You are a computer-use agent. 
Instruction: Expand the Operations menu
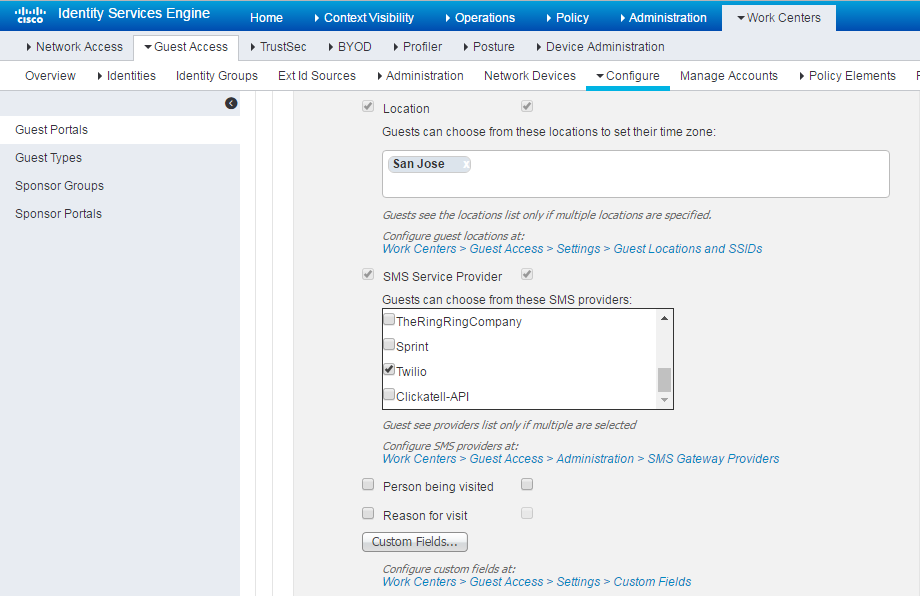(x=480, y=18)
